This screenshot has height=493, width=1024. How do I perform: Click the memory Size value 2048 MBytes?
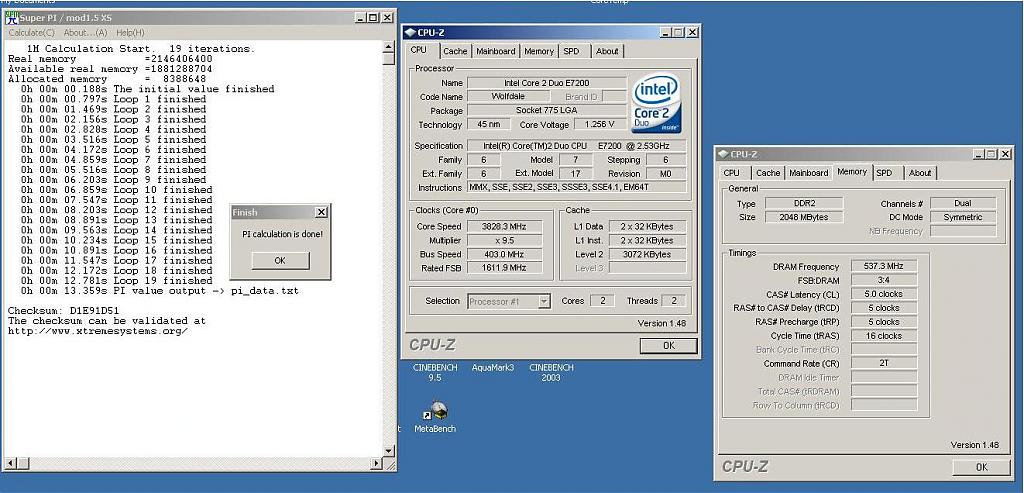point(804,217)
